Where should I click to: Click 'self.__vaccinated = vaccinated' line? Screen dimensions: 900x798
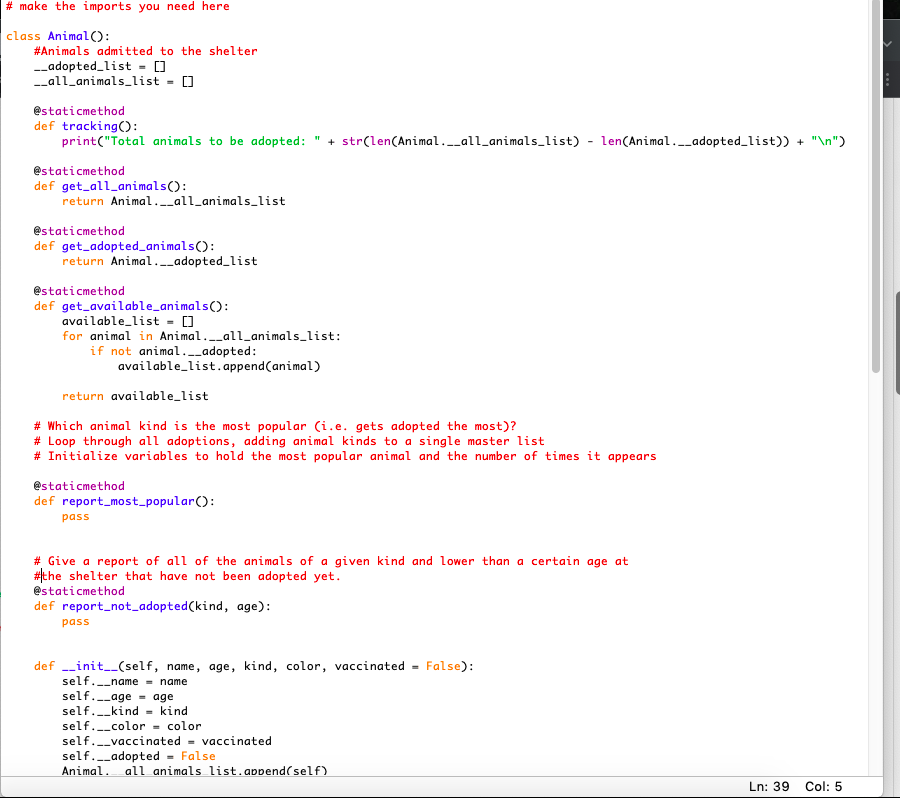click(x=166, y=741)
